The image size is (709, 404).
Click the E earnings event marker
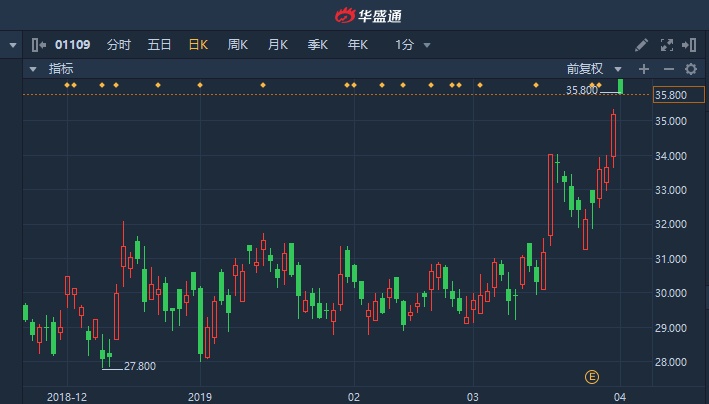point(592,376)
